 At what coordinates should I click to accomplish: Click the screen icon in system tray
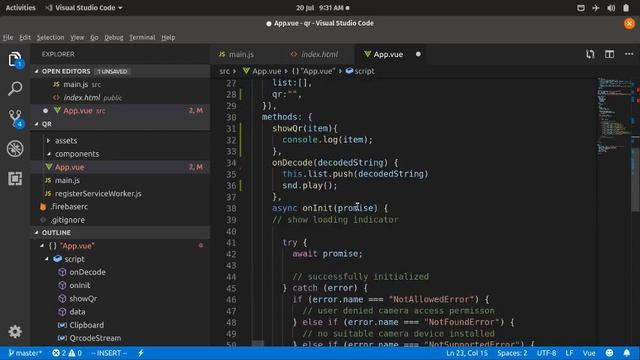[580, 8]
